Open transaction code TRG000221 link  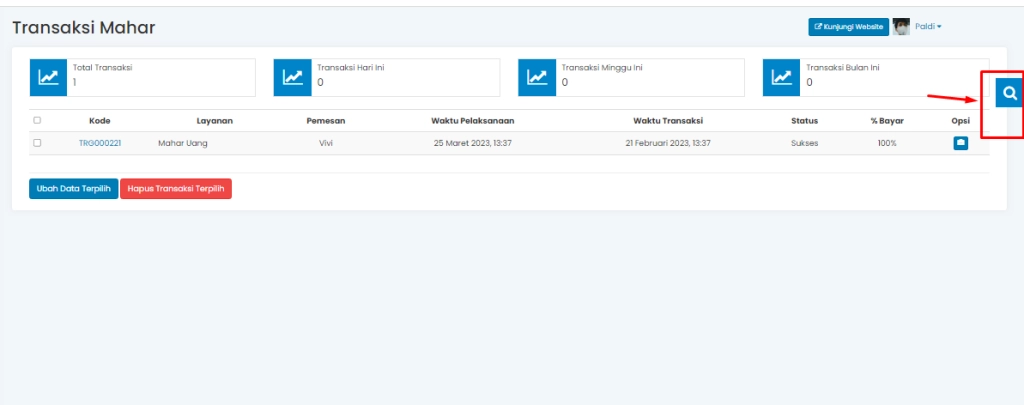click(x=100, y=143)
